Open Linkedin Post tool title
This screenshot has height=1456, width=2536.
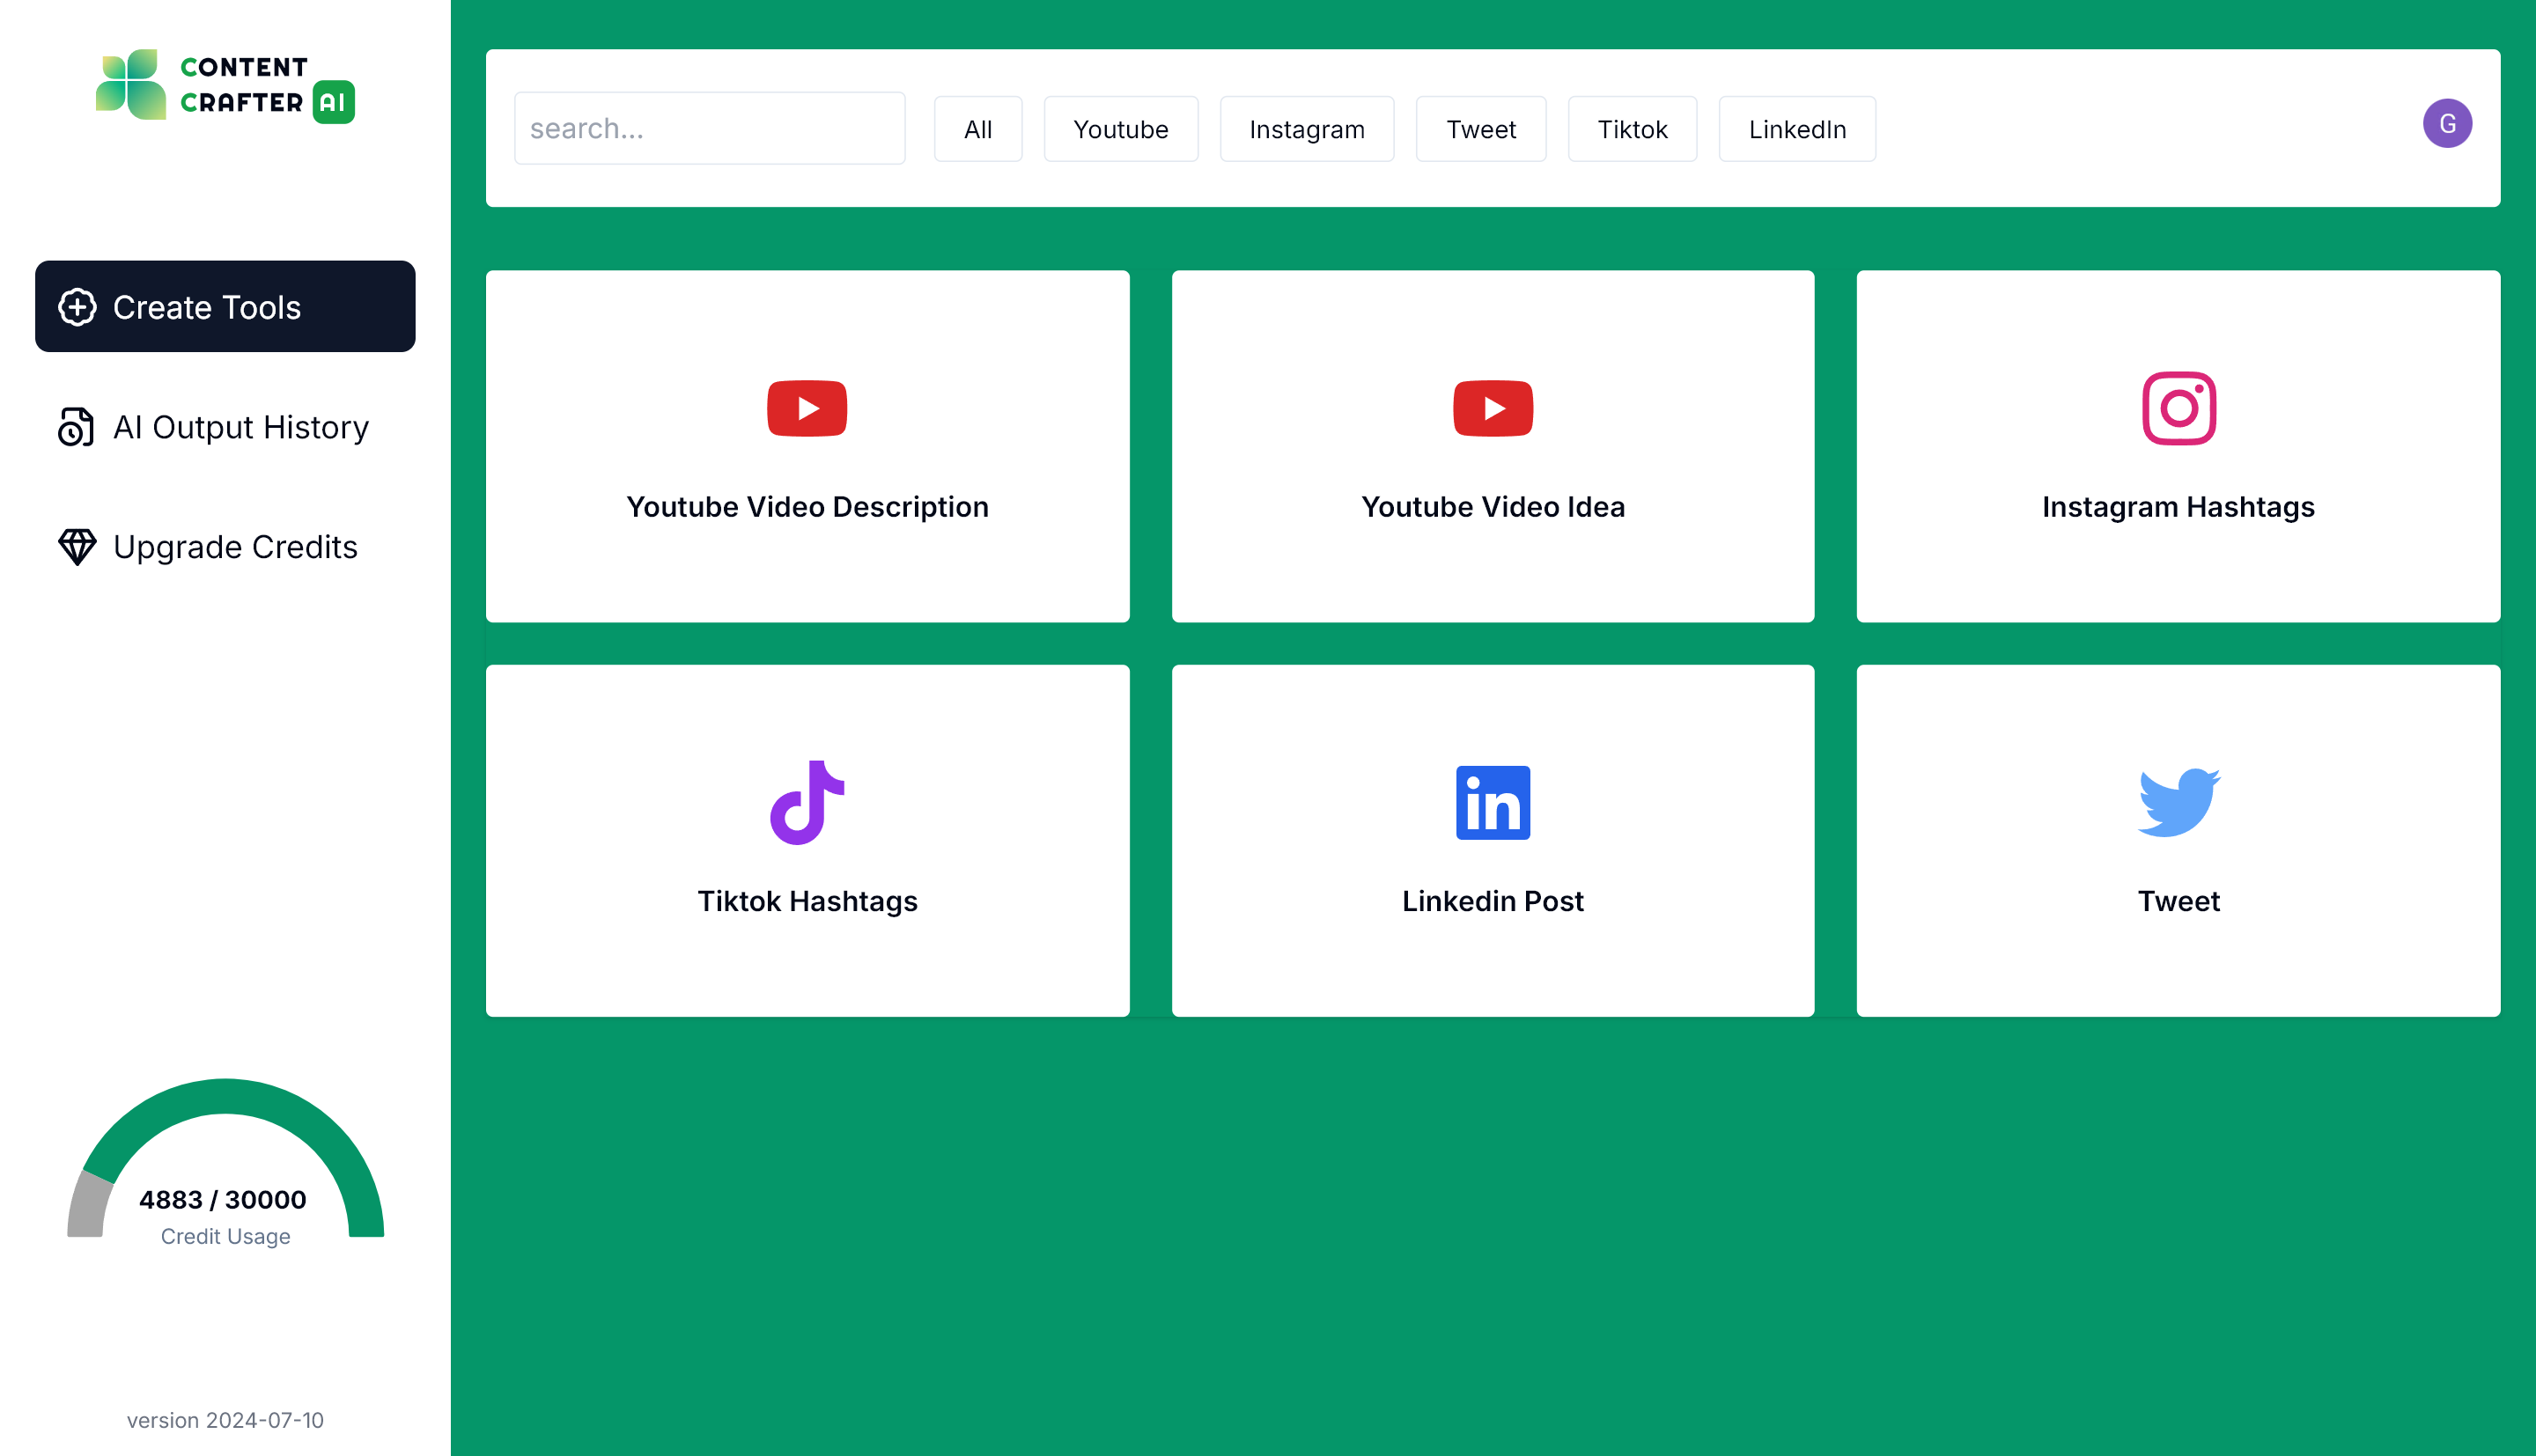[1493, 901]
